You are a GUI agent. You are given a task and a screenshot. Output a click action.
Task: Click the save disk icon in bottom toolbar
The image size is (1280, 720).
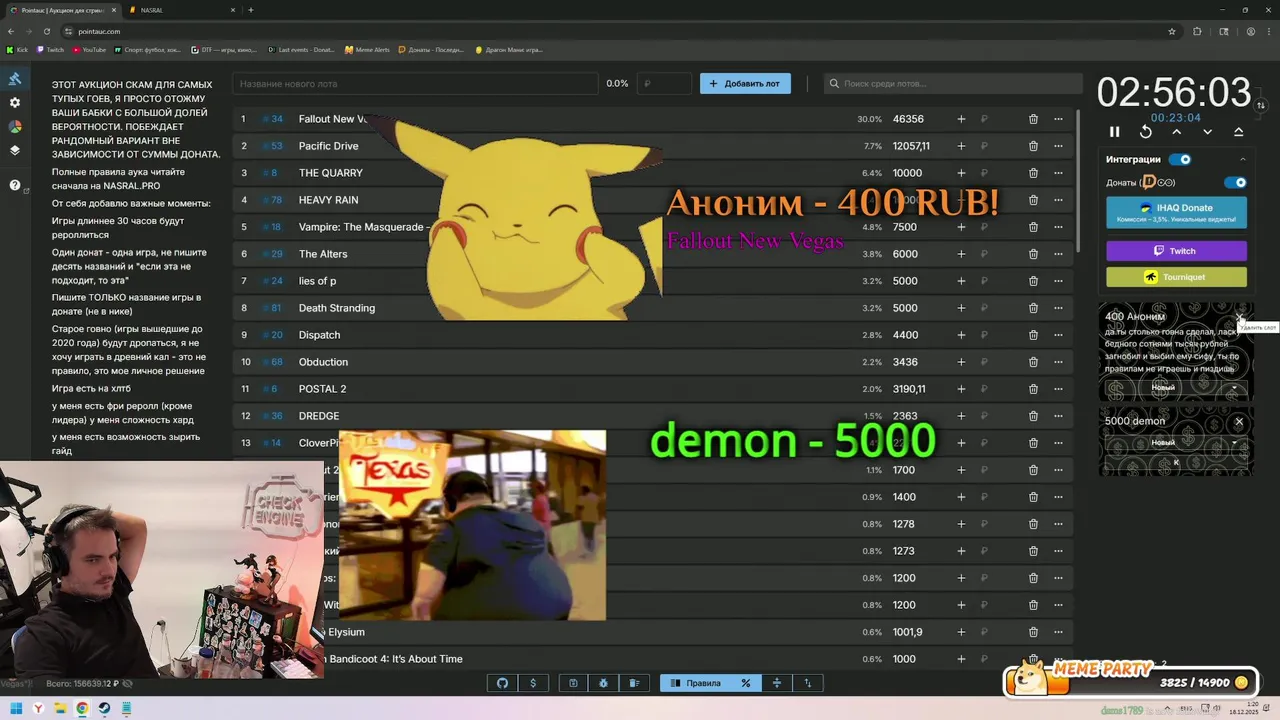[x=573, y=683]
